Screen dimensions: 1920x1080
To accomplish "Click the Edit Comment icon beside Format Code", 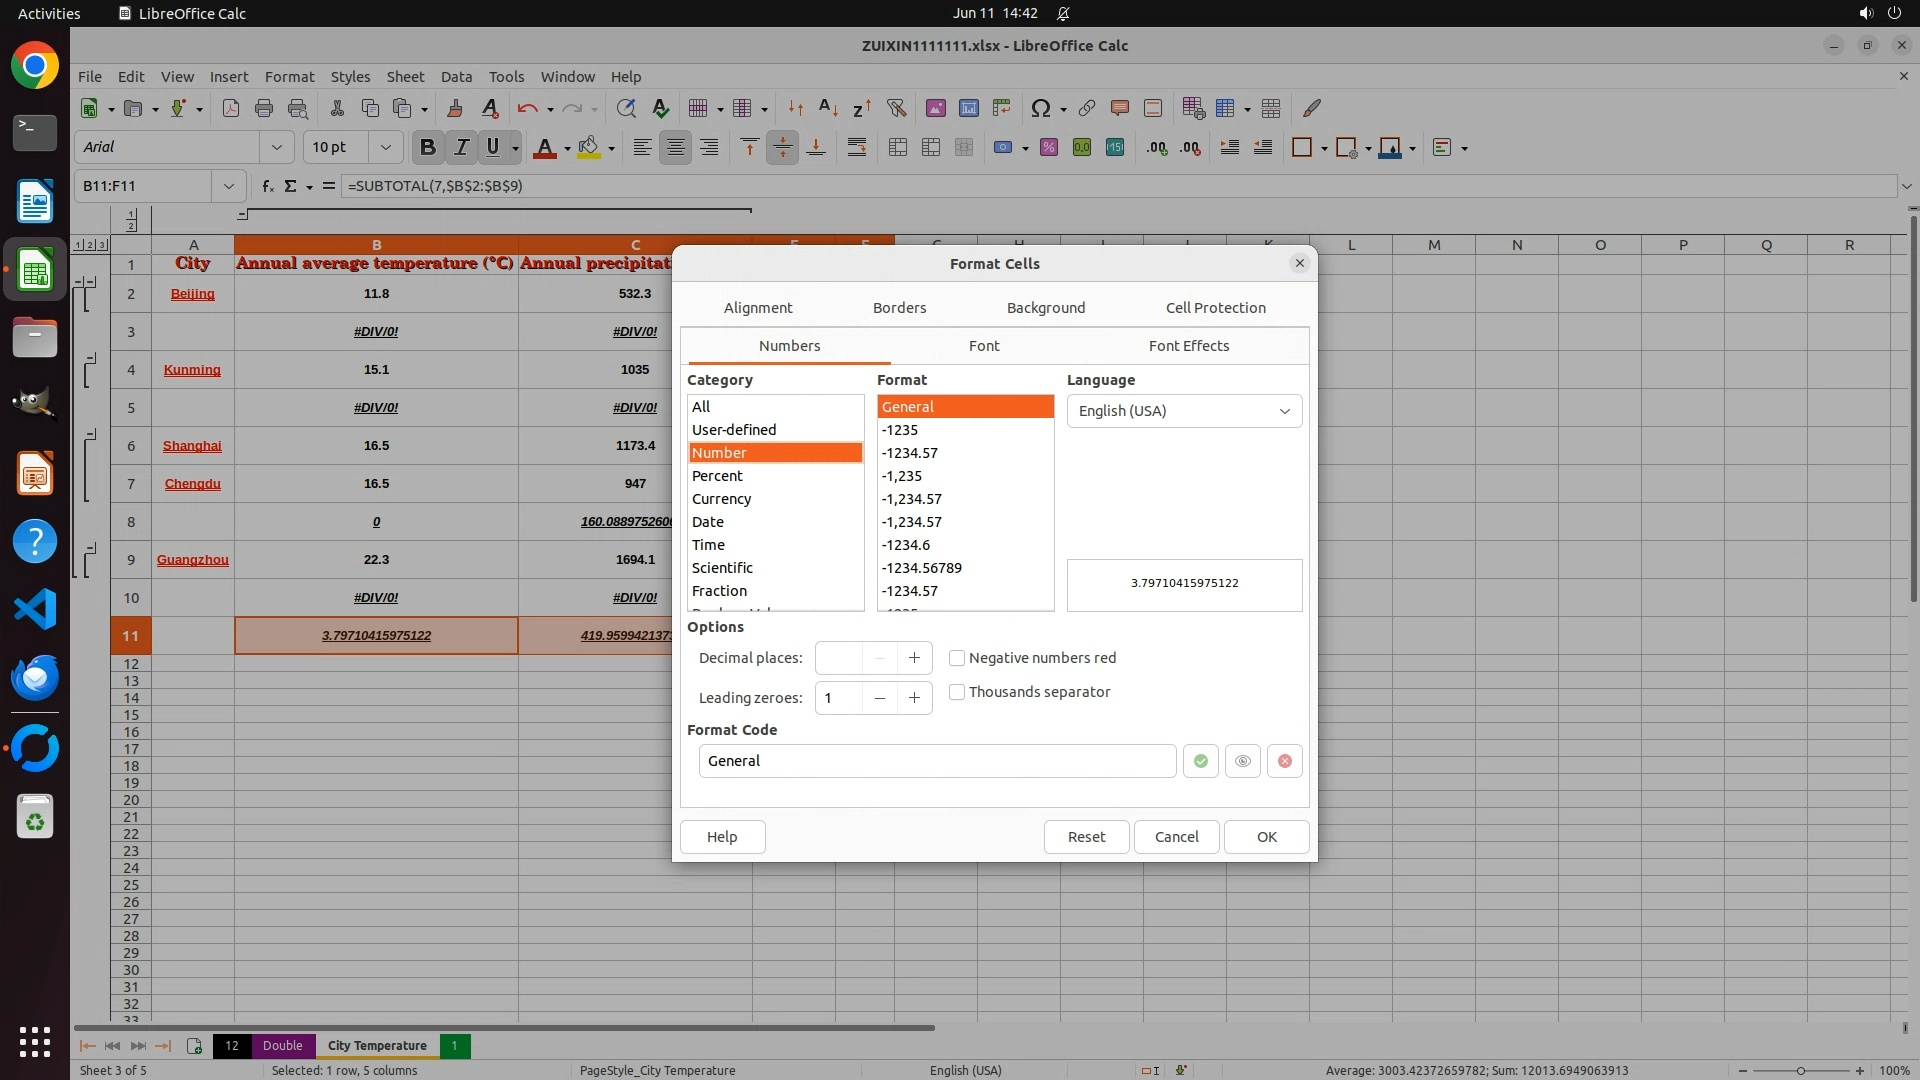I will pyautogui.click(x=1242, y=761).
